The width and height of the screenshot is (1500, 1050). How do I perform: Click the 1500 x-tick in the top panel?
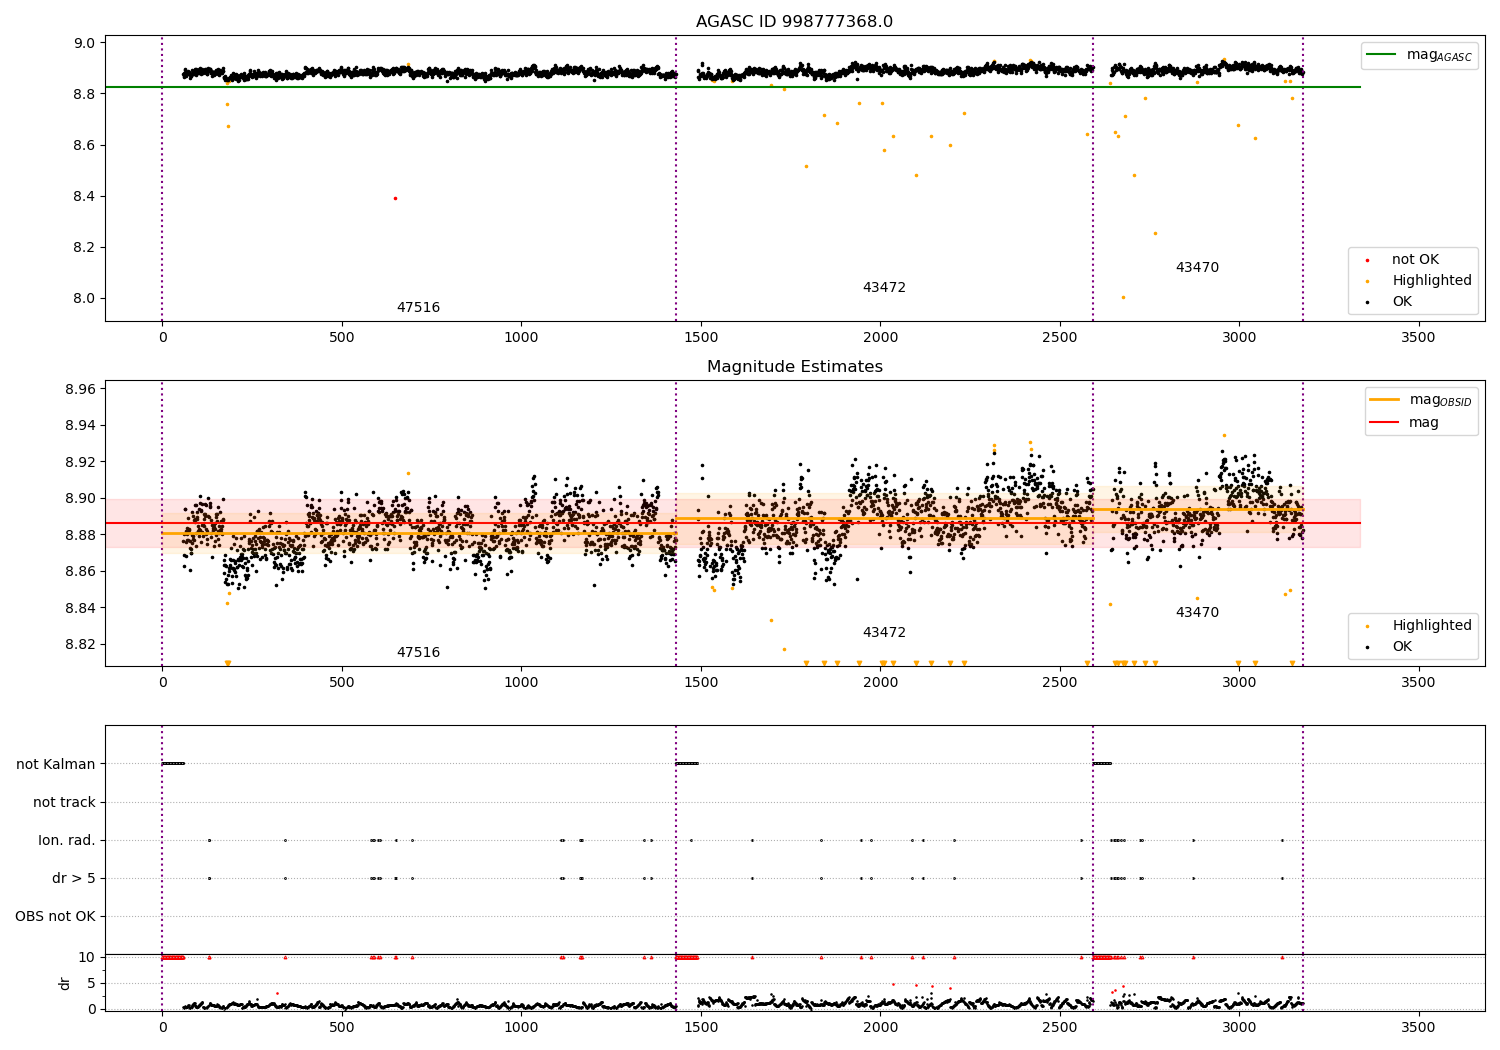coord(700,338)
